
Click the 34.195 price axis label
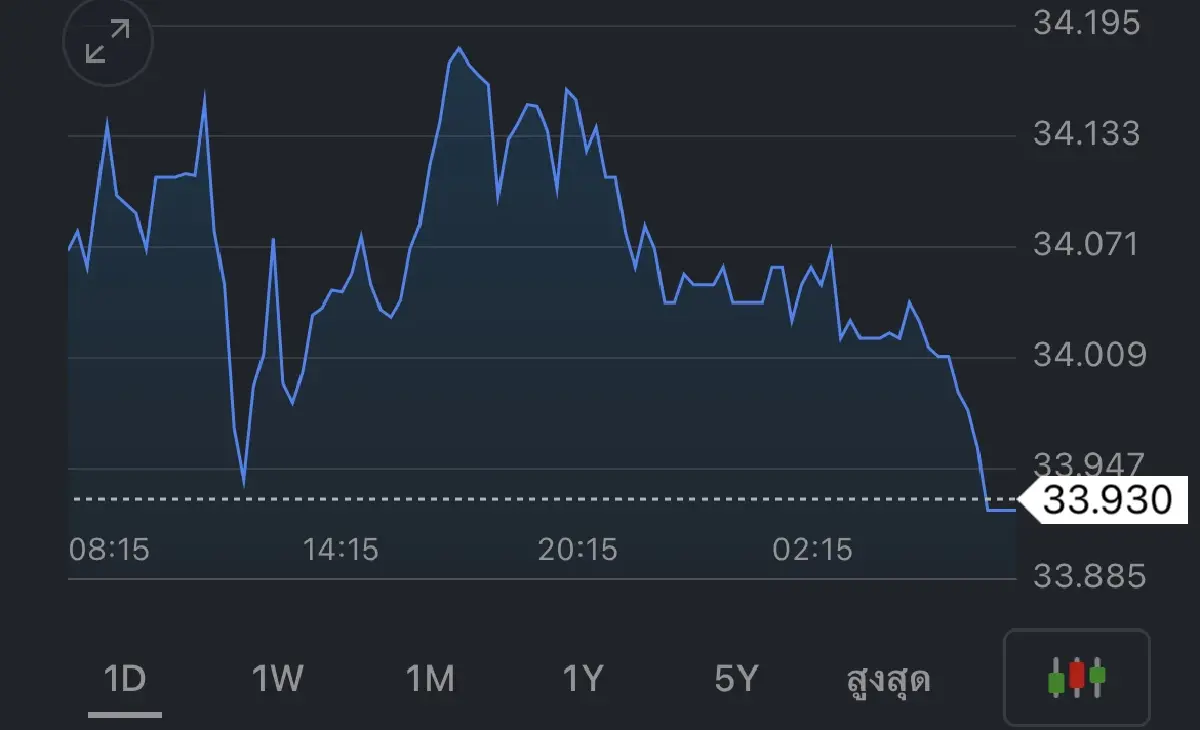(1086, 22)
